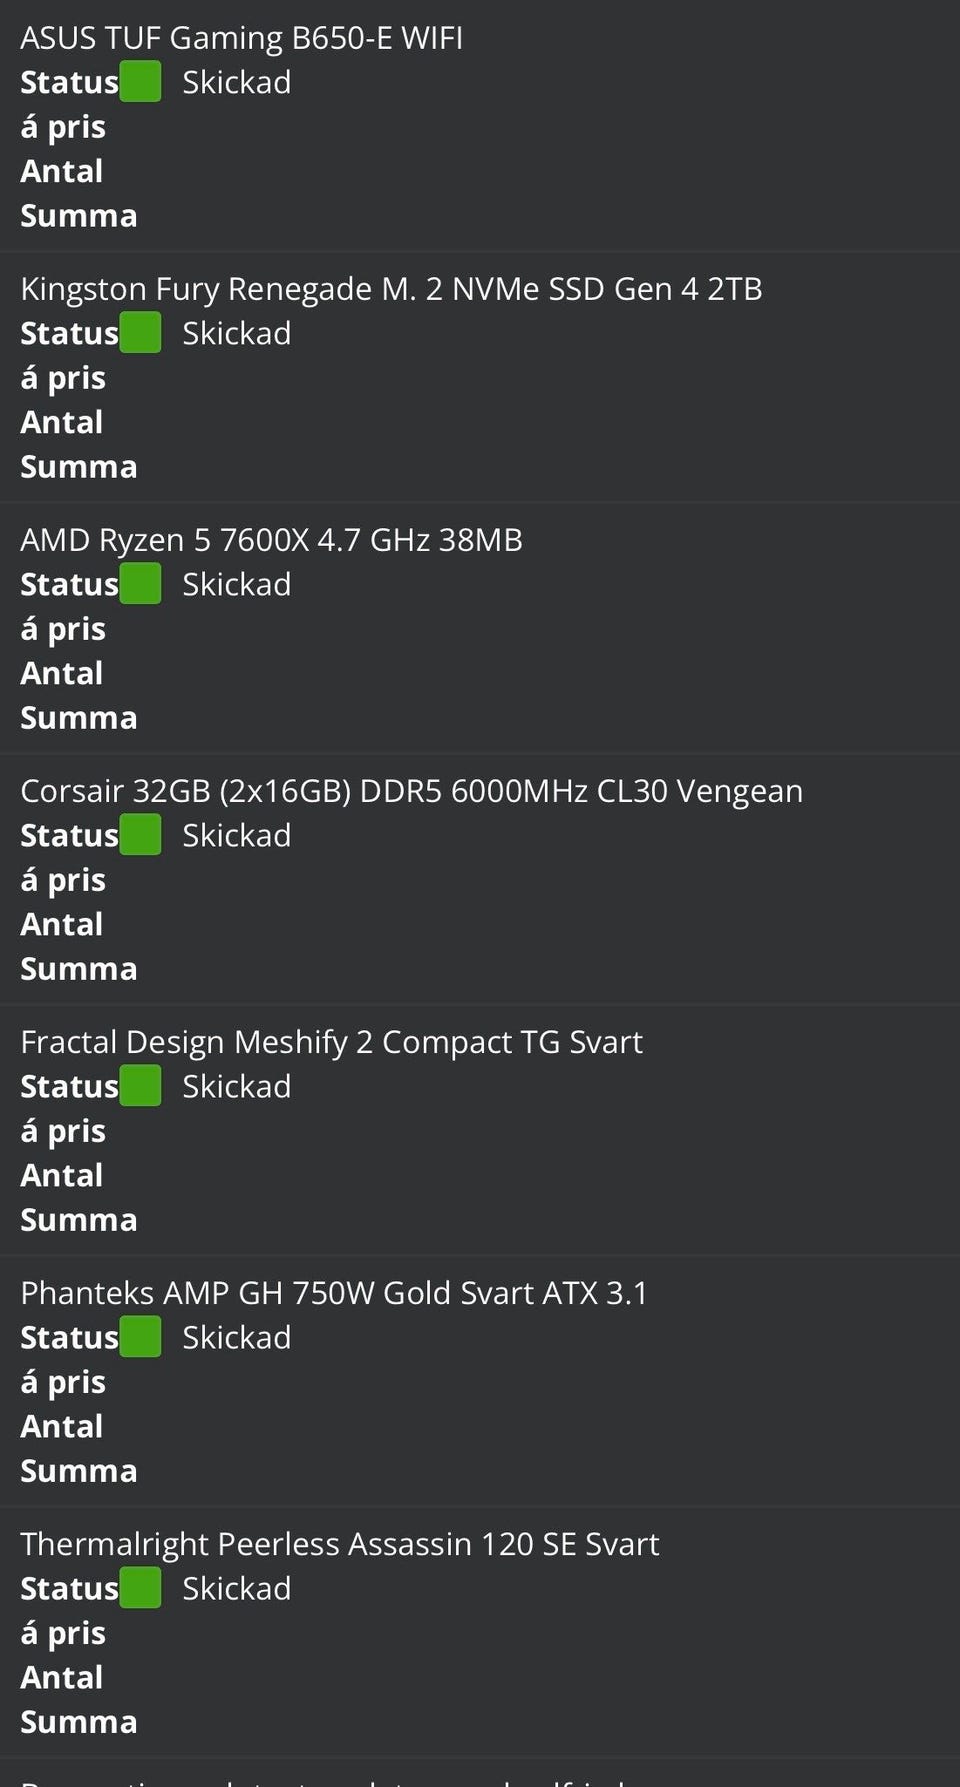Click the Summa label under Corsair 32GB
The width and height of the screenshot is (960, 1787).
(79, 969)
